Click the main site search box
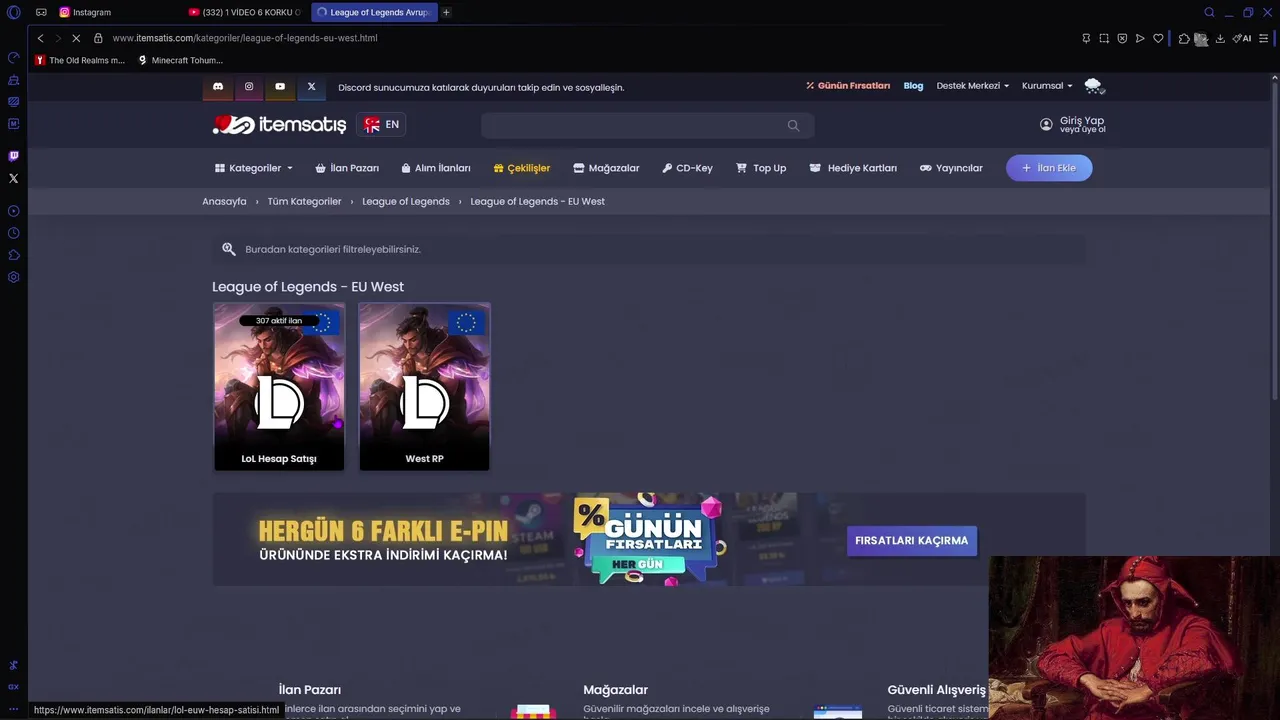The width and height of the screenshot is (1280, 720). click(647, 125)
